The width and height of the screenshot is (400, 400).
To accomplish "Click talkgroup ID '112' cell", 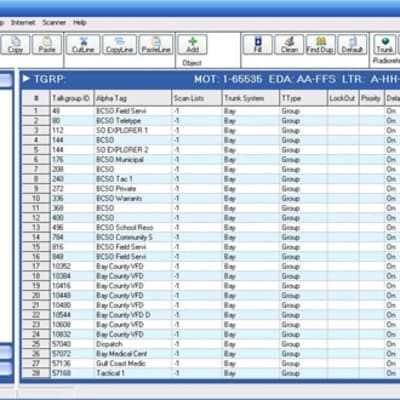I will (72, 130).
